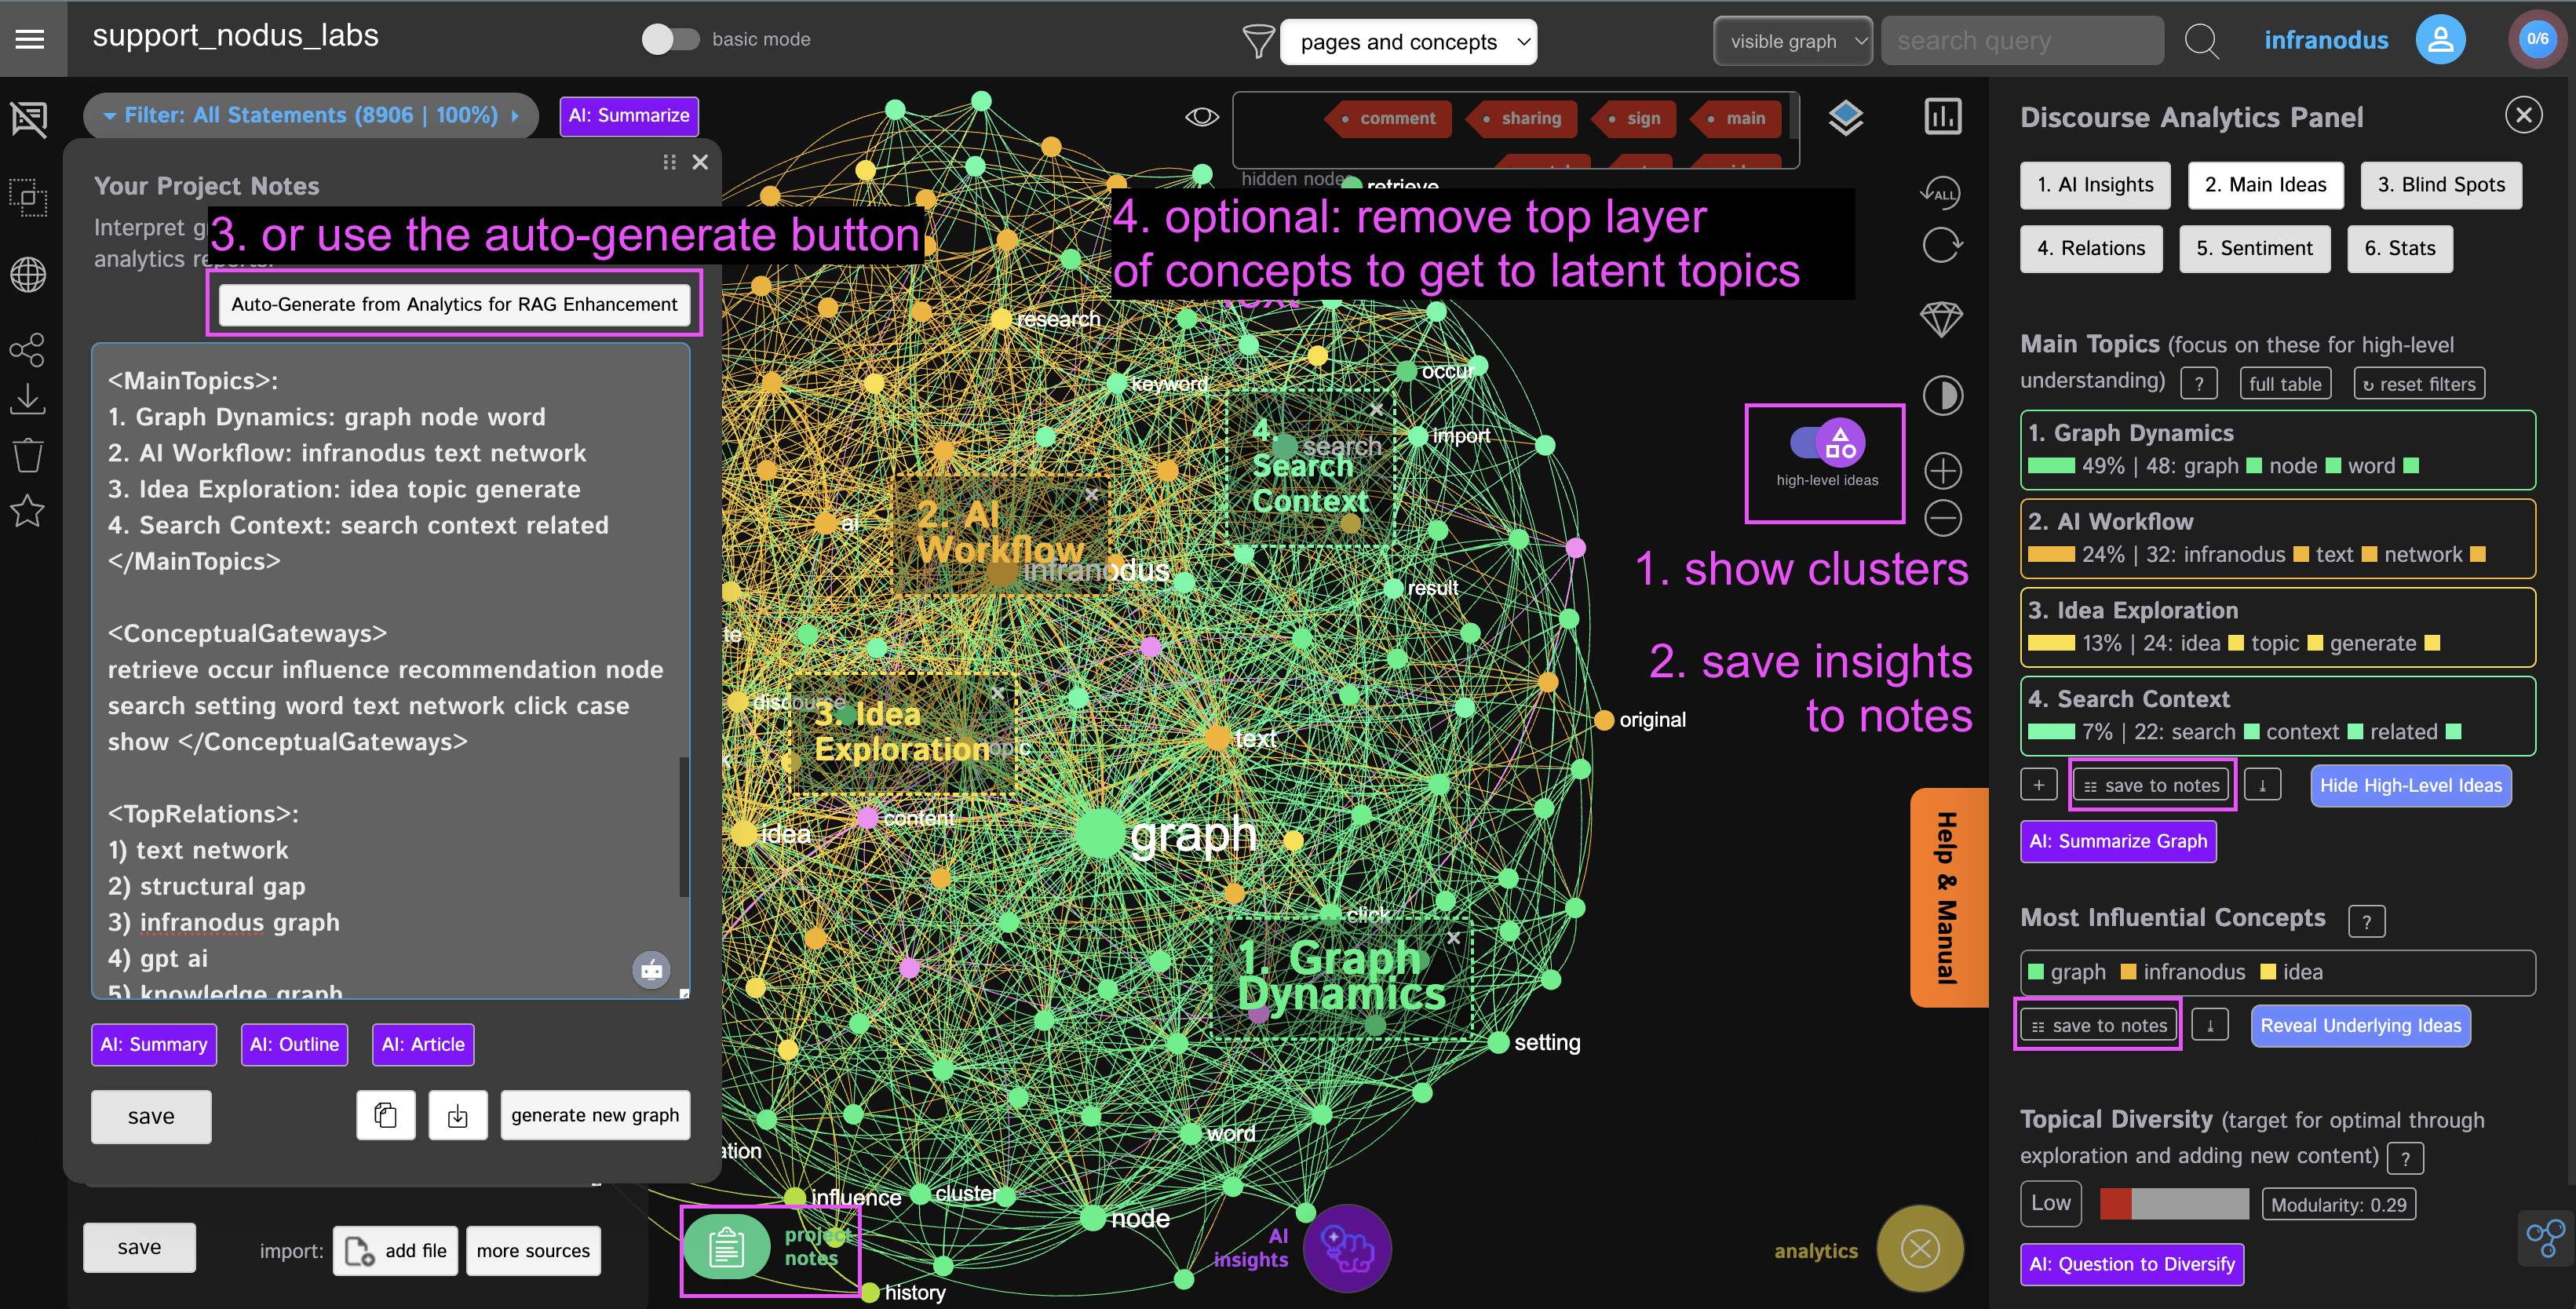Click the Graph Dynamics 49% green bar
Viewport: 2576px width, 1309px height.
[x=2051, y=466]
